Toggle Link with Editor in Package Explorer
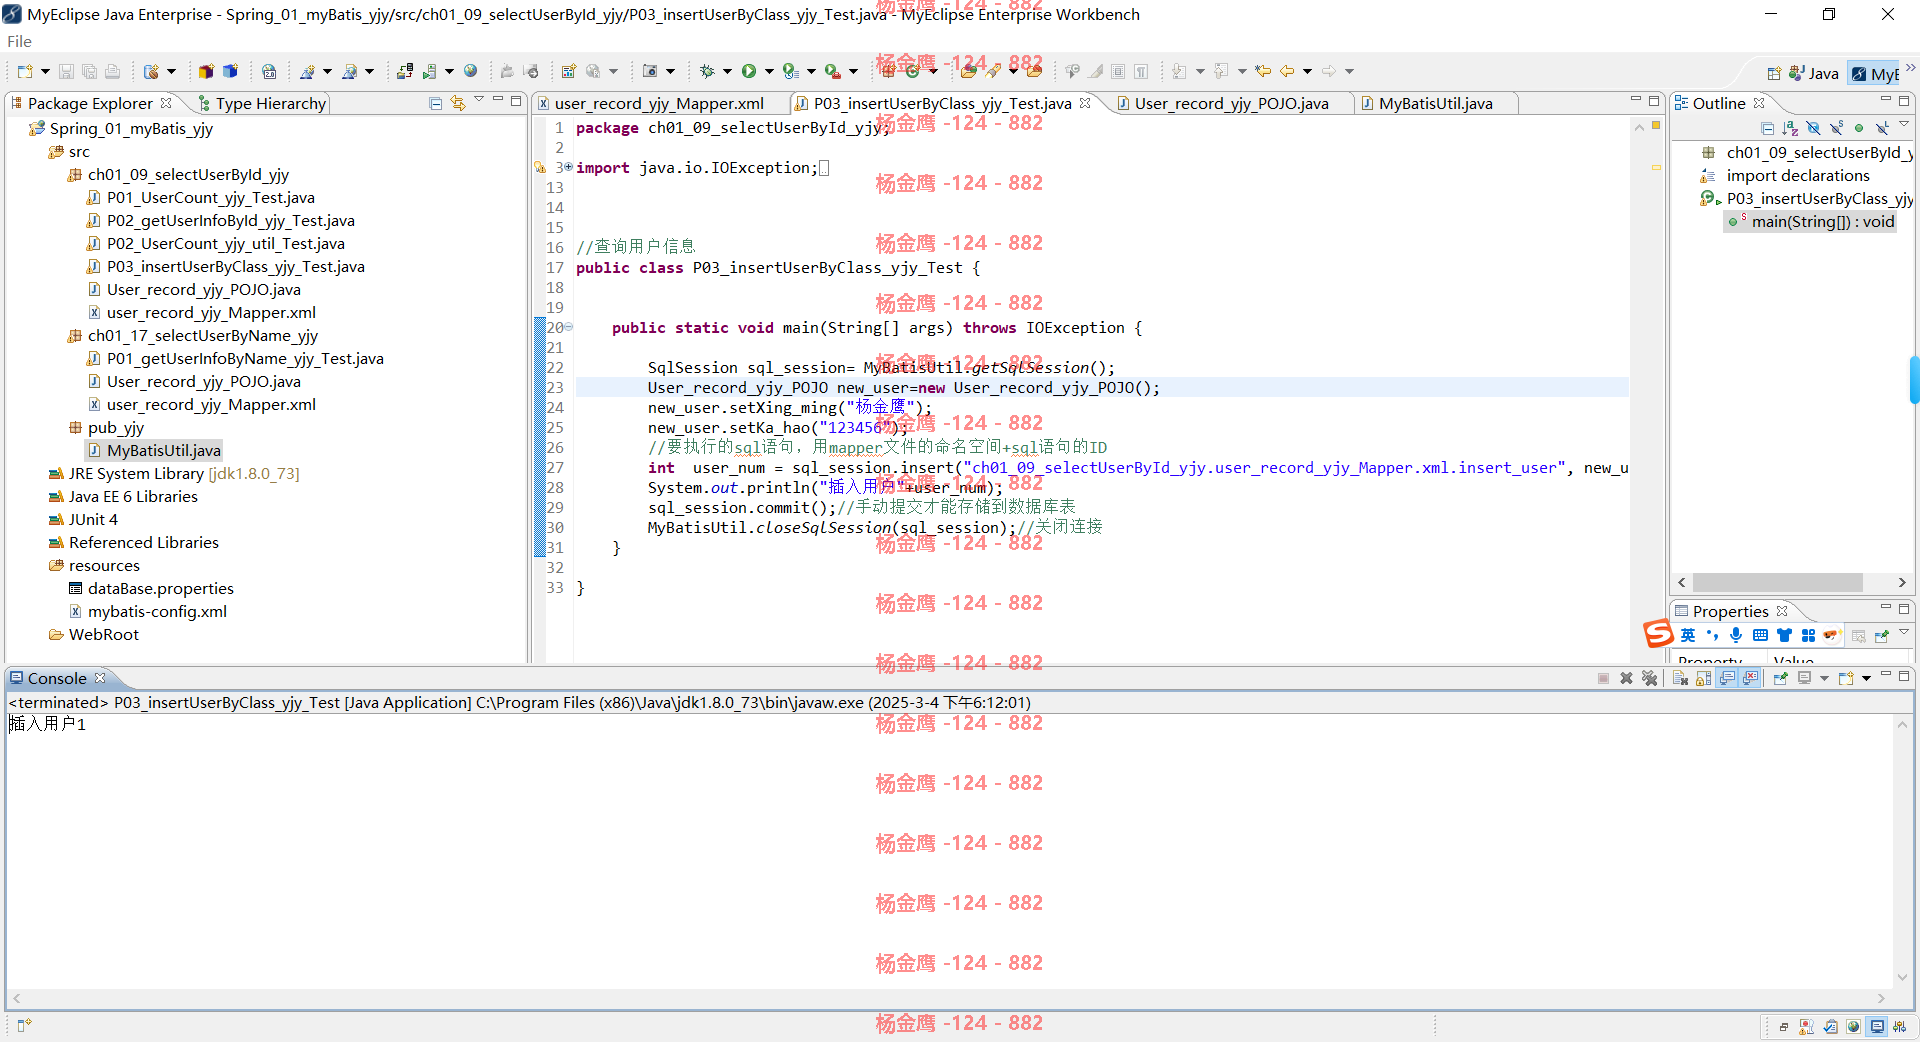The image size is (1920, 1042). pyautogui.click(x=458, y=103)
